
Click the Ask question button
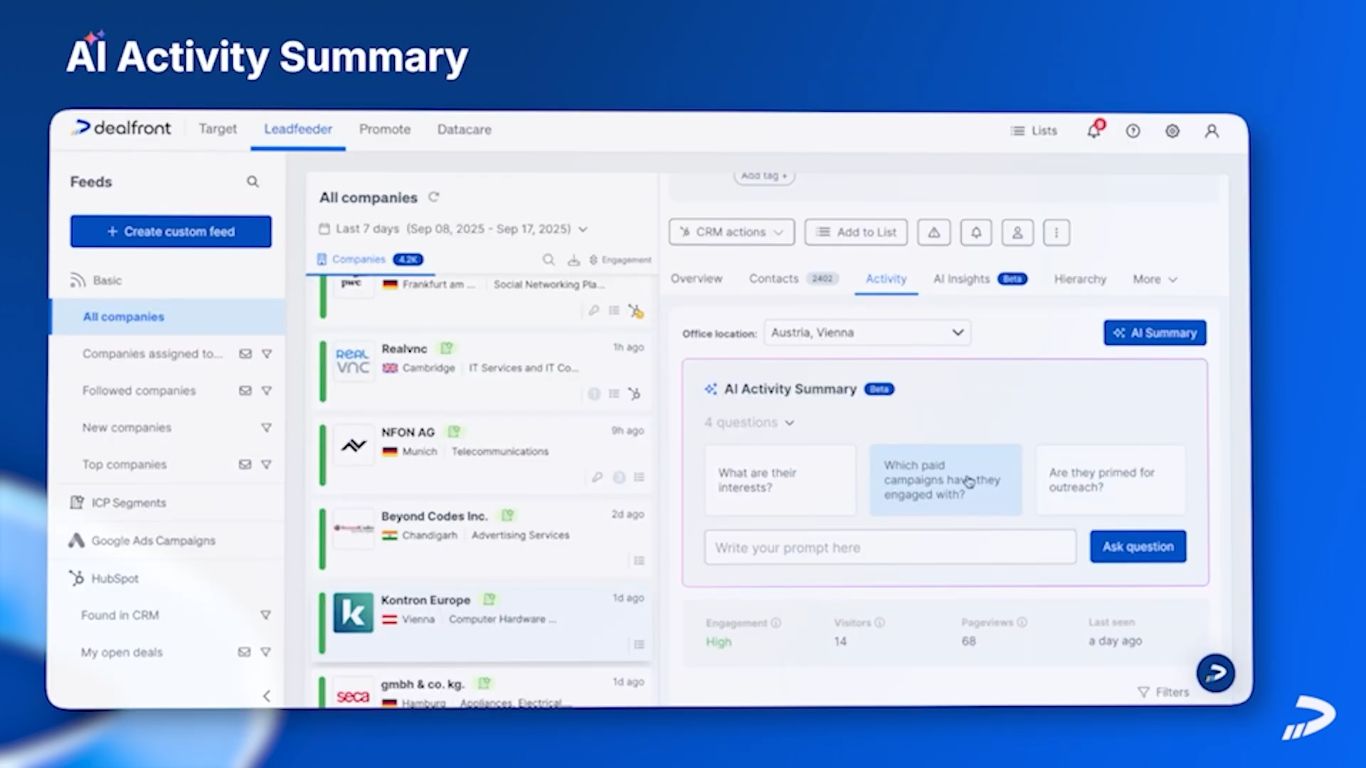1138,547
